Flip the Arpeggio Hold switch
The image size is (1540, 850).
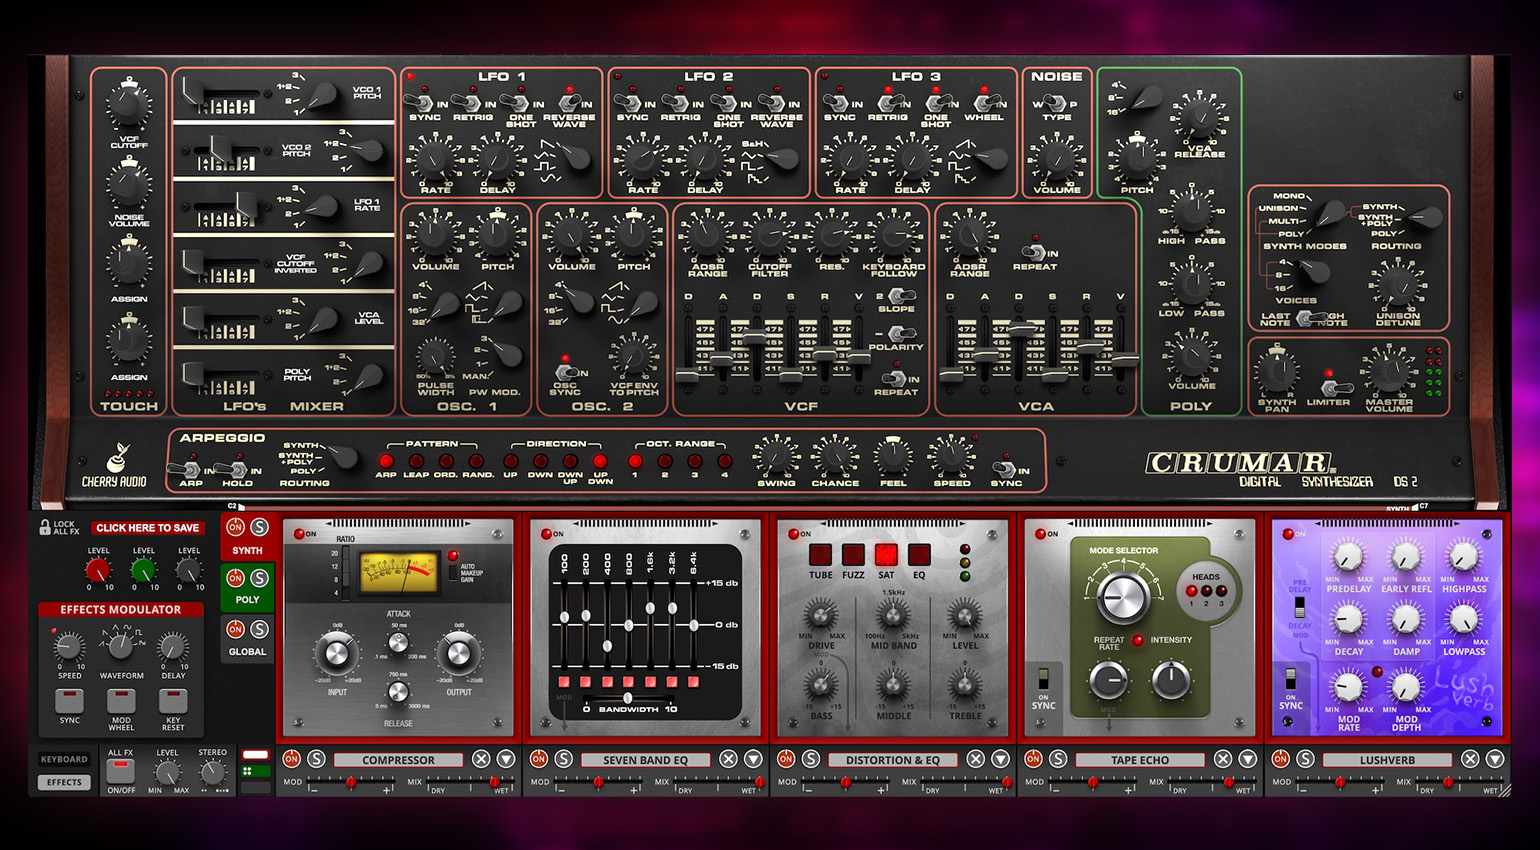point(236,468)
